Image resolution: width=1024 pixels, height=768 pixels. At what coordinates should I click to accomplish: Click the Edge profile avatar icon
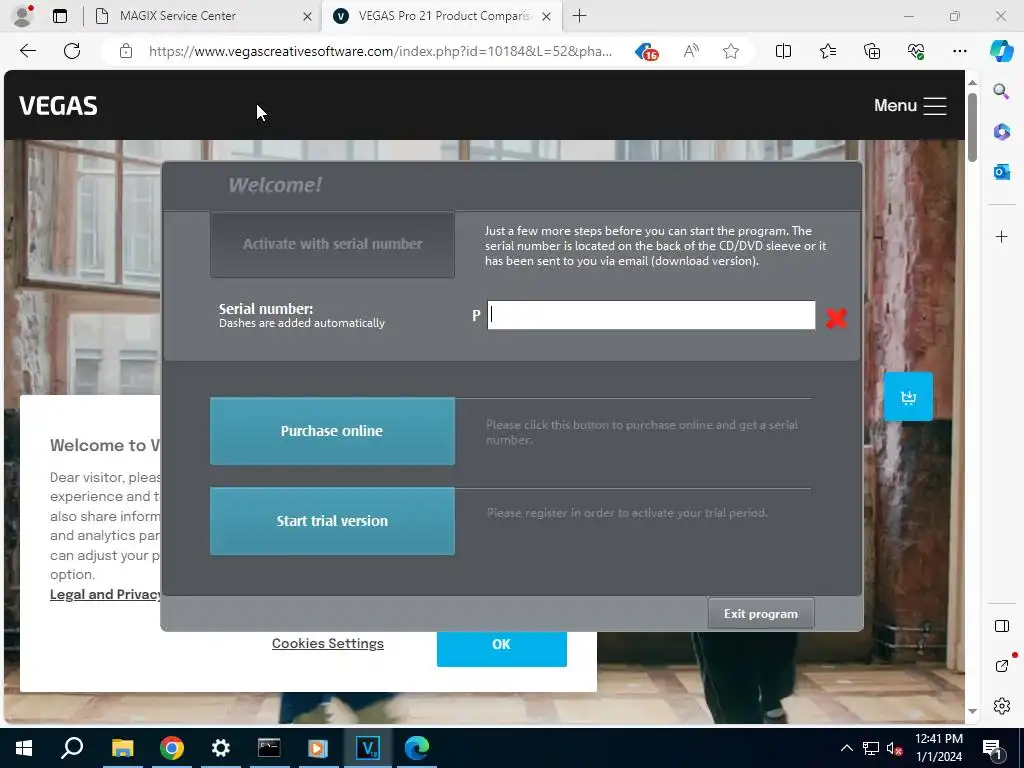(23, 16)
